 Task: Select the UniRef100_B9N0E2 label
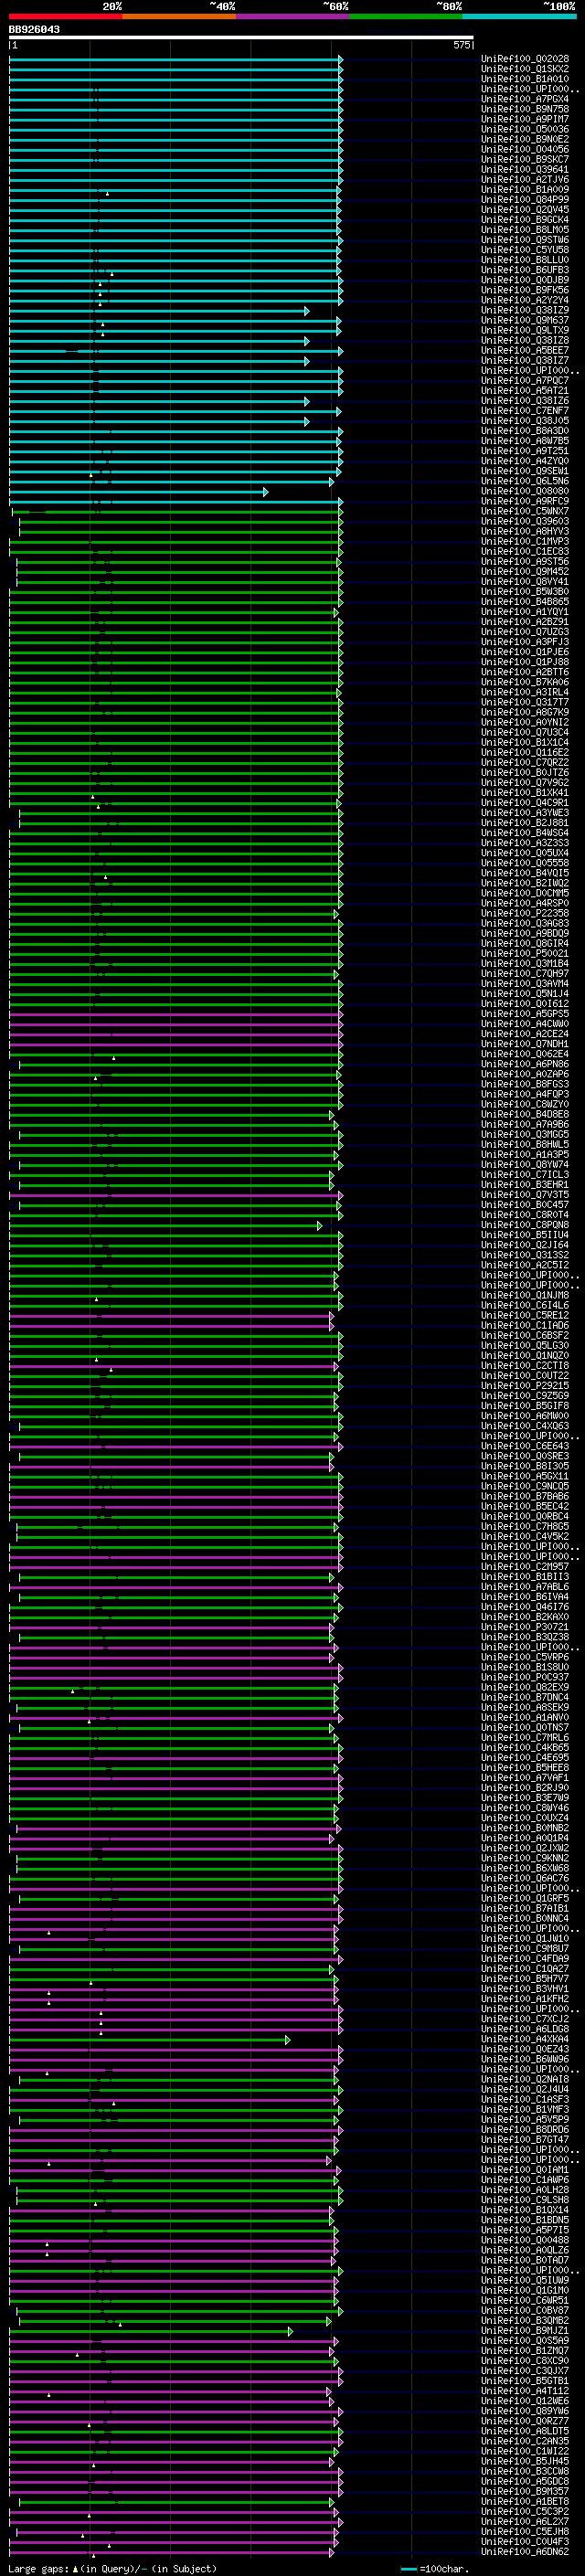click(x=525, y=140)
